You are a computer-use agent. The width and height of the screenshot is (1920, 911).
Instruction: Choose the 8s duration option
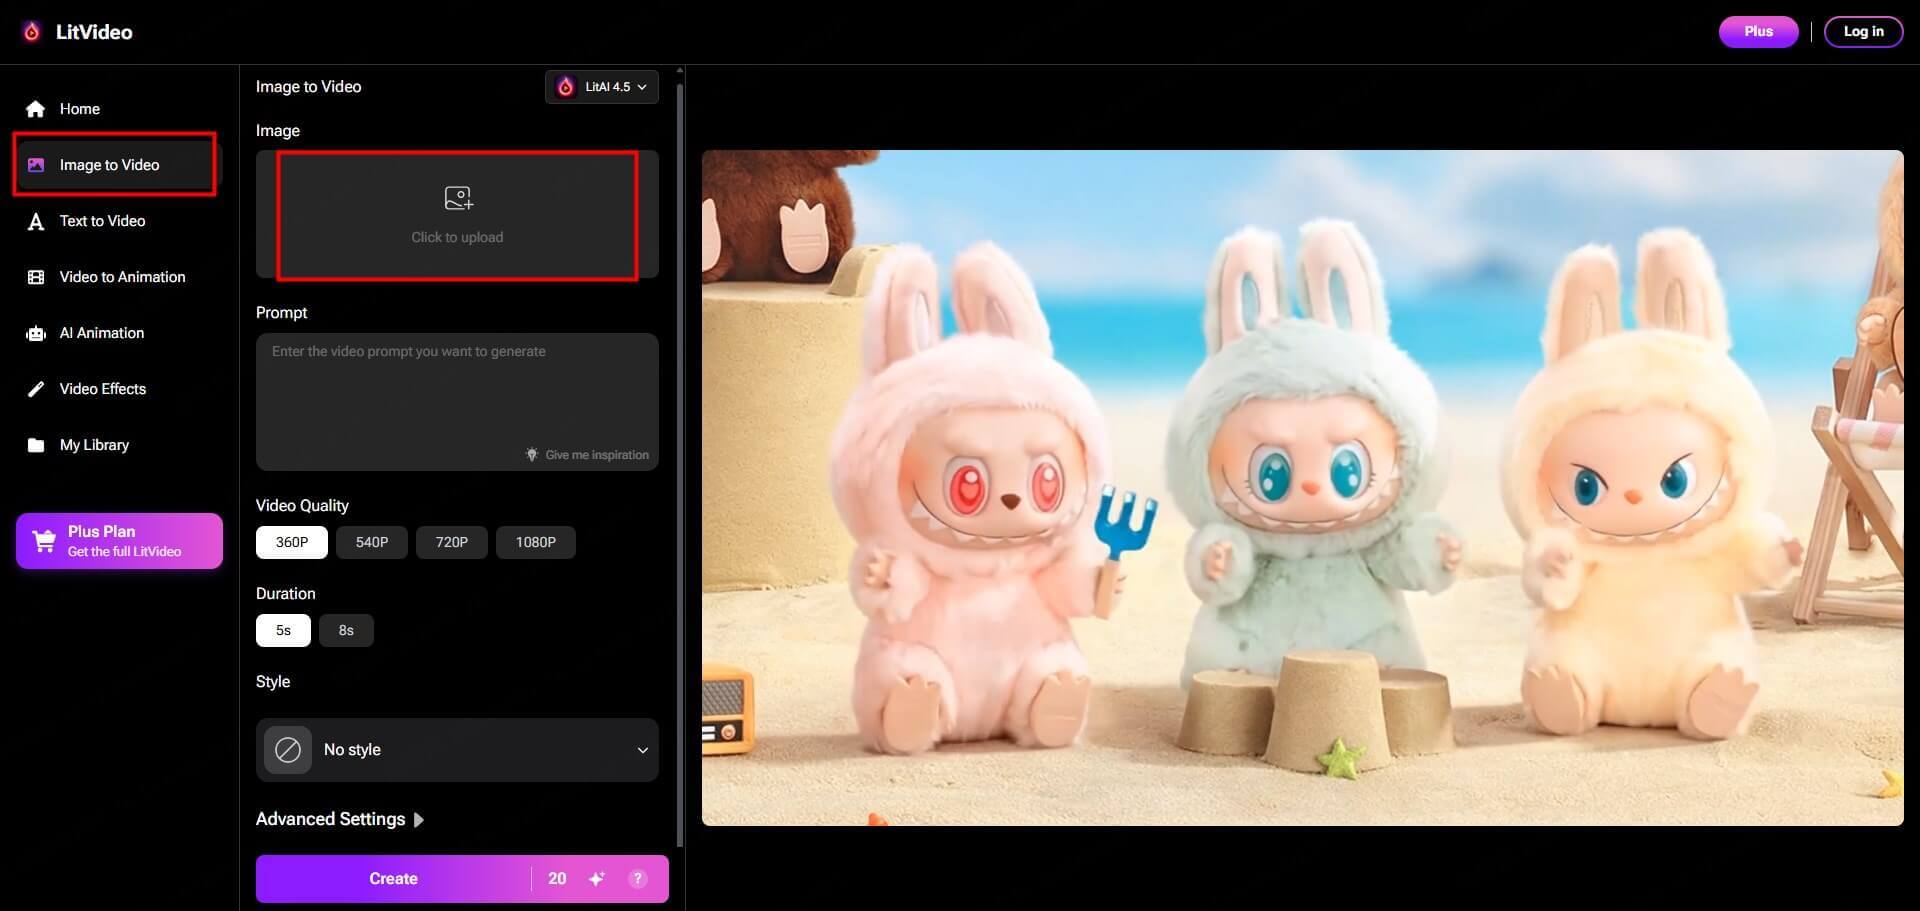346,630
